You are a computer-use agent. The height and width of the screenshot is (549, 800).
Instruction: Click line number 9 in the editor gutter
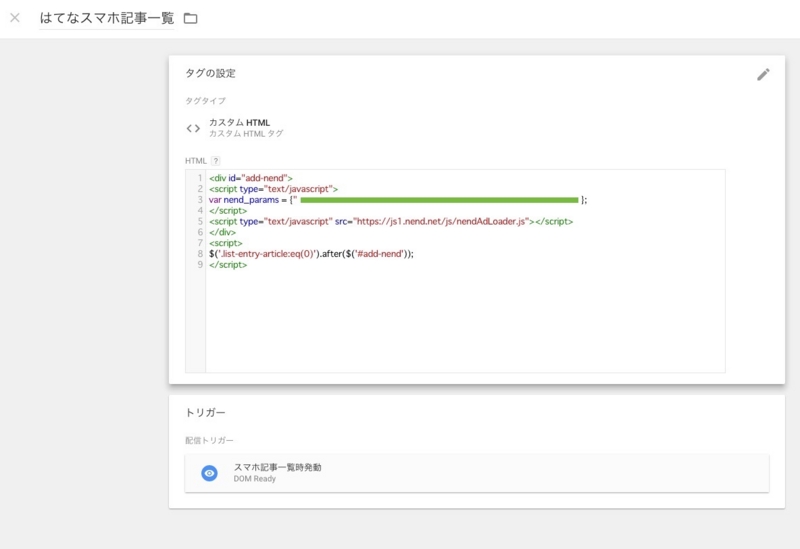[200, 265]
